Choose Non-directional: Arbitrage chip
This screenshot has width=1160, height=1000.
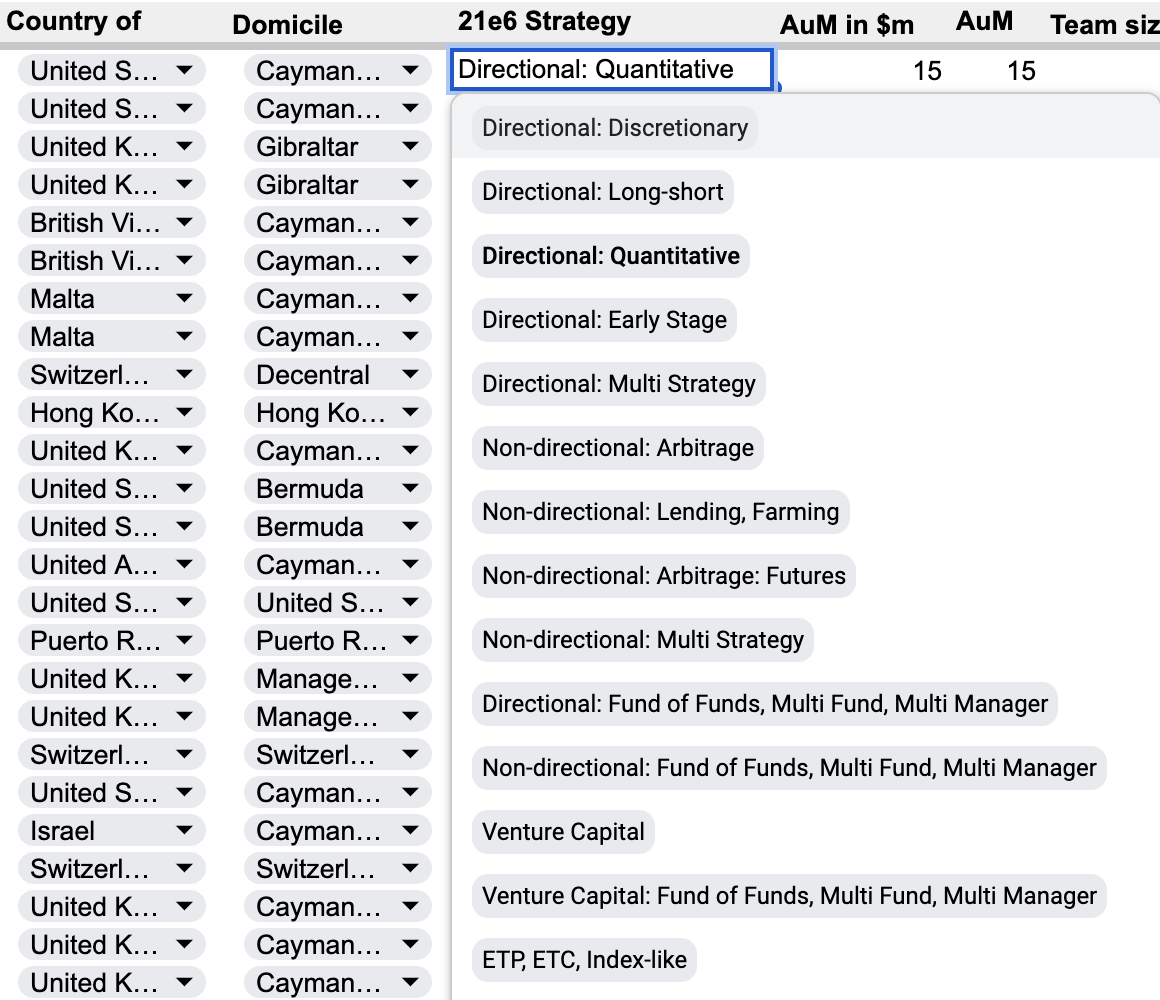pos(618,448)
